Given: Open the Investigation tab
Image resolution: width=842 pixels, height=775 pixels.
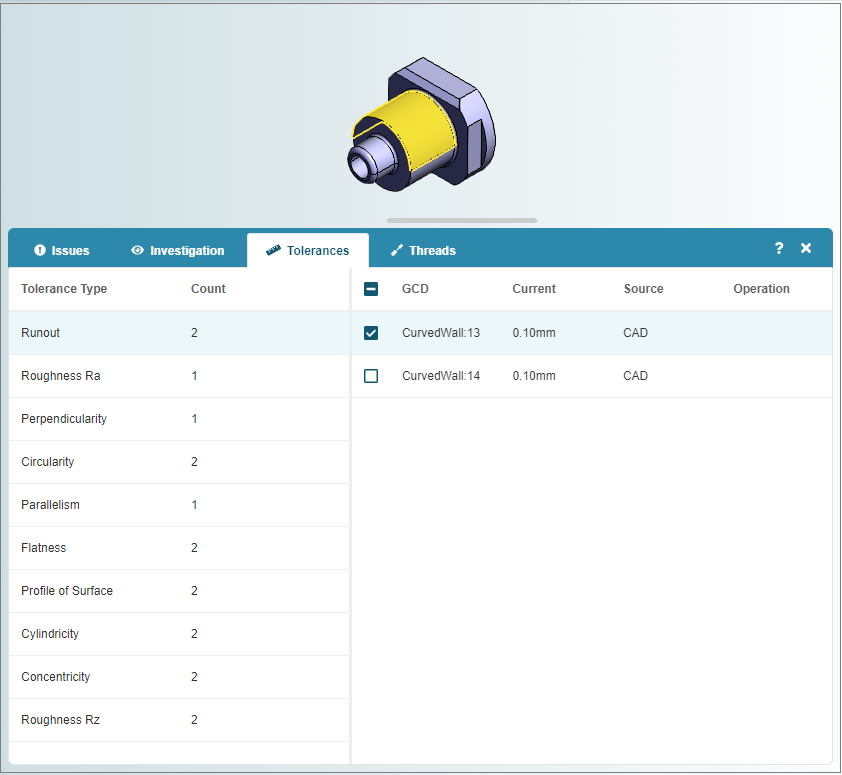Looking at the screenshot, I should coord(178,250).
